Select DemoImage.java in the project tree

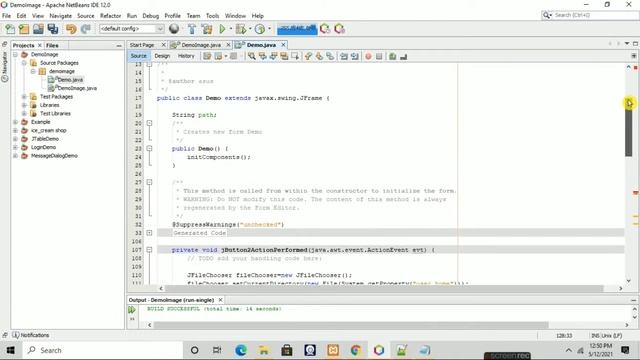[77, 88]
